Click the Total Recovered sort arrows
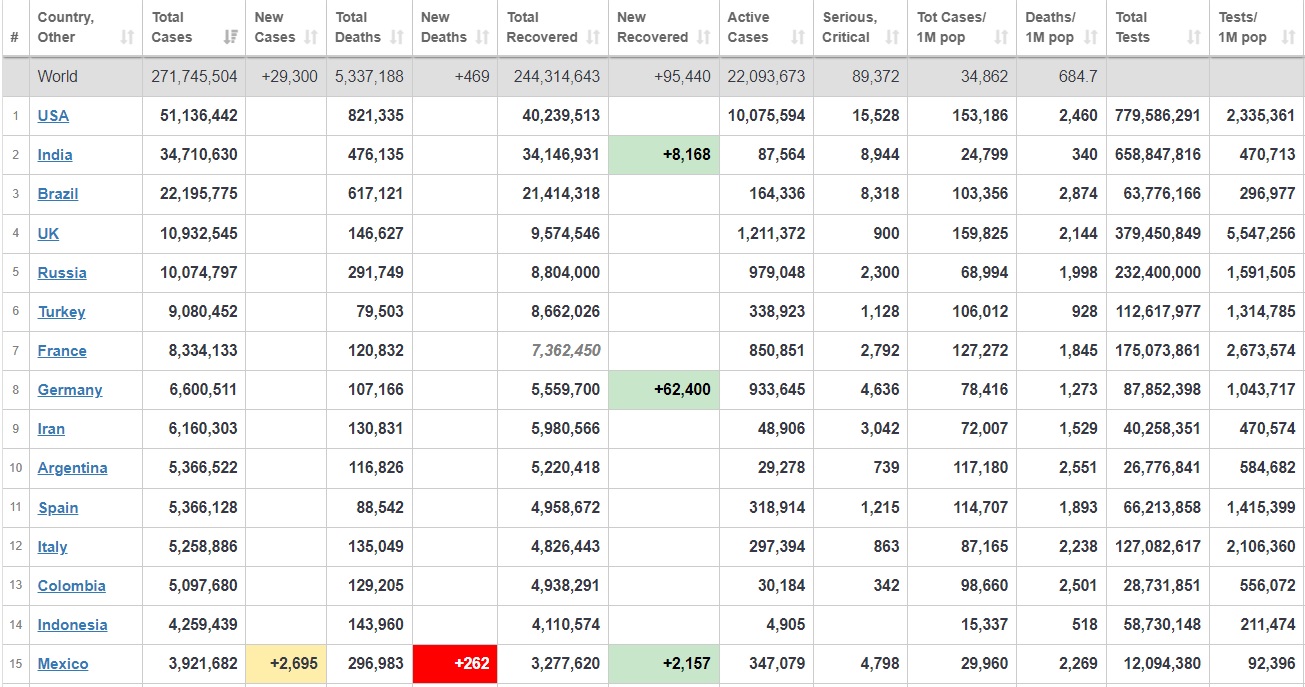The height and width of the screenshot is (687, 1305). (x=593, y=37)
